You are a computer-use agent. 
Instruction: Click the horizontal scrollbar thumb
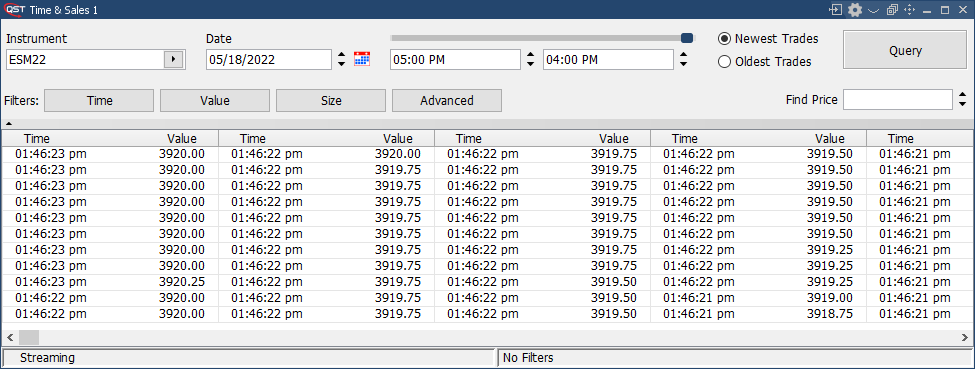[29, 337]
